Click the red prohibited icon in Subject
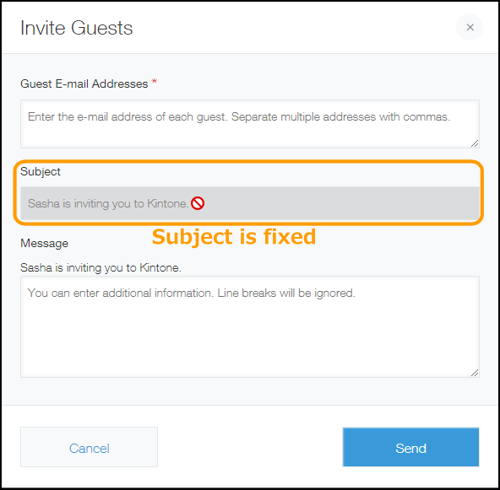500x490 pixels. click(198, 203)
